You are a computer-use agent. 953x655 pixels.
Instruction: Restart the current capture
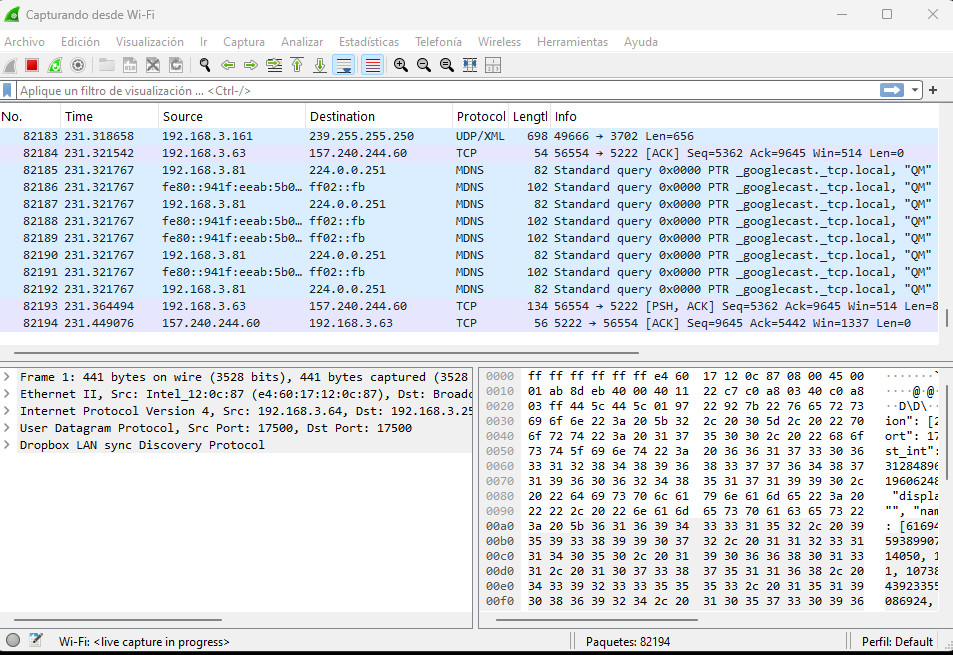click(55, 65)
